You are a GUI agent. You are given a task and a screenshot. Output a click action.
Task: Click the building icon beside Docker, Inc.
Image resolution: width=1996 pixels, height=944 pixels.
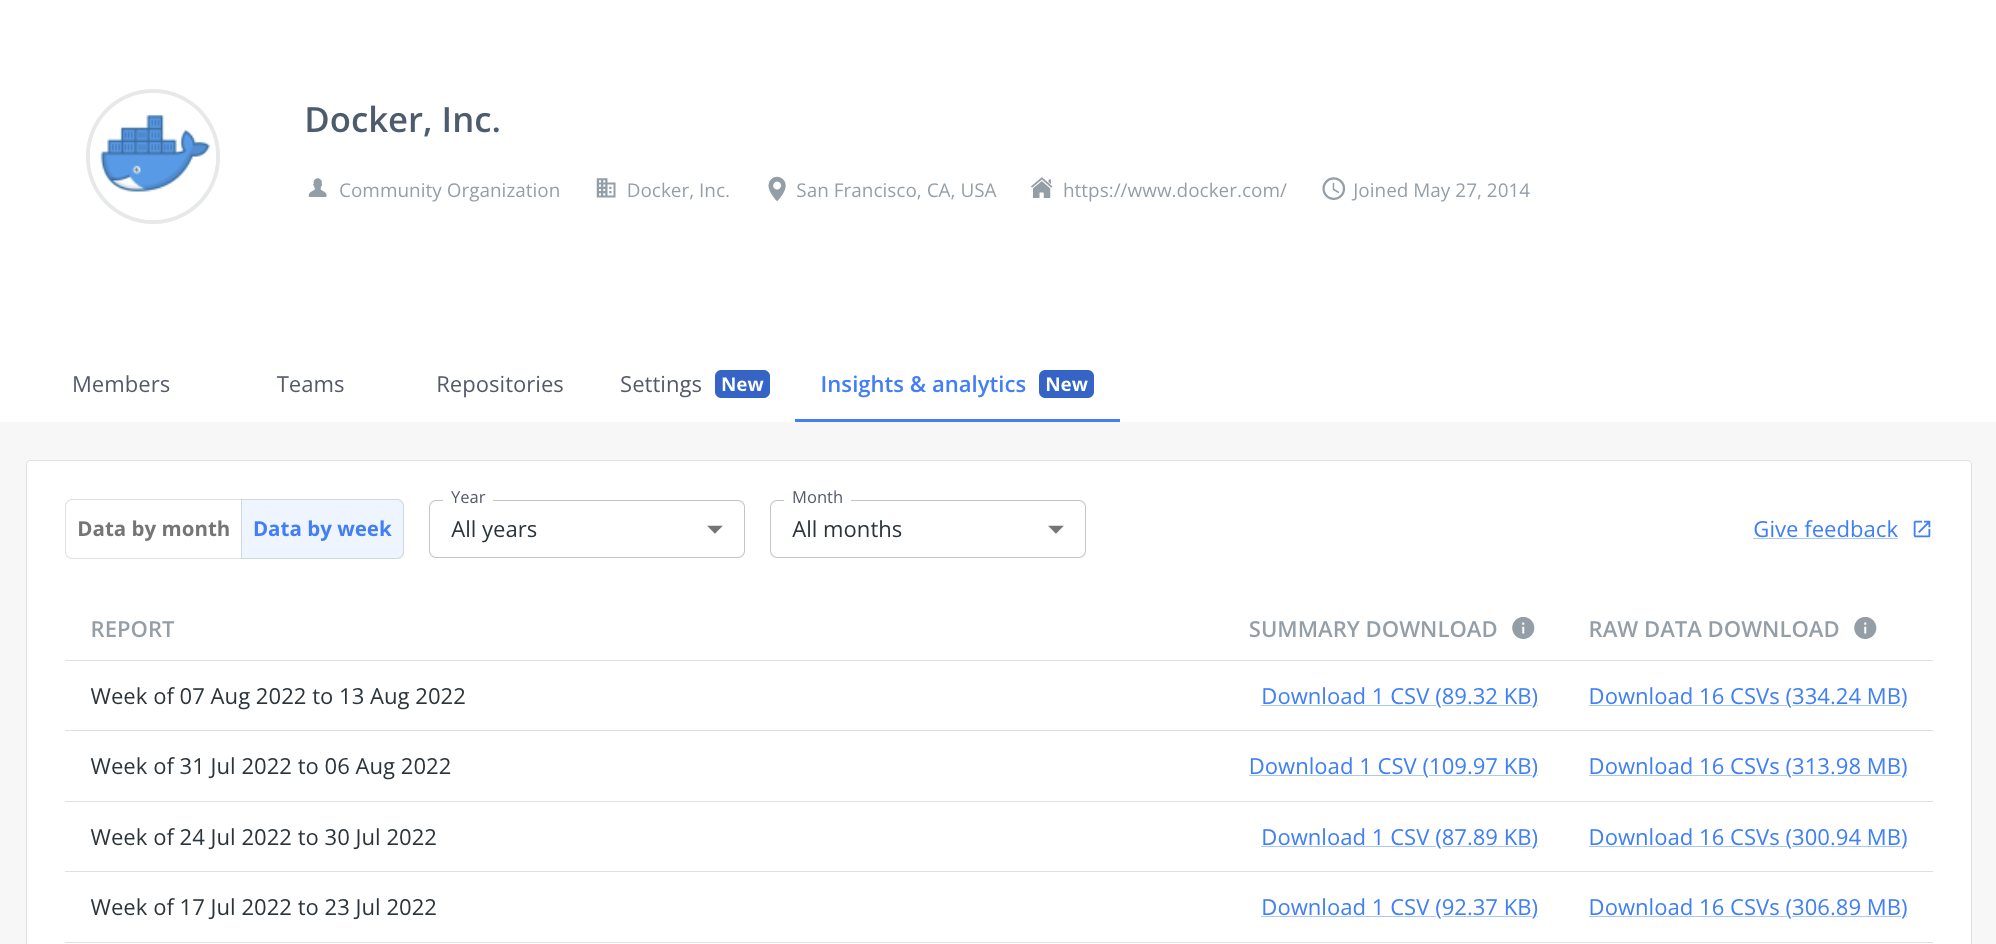[x=606, y=188]
